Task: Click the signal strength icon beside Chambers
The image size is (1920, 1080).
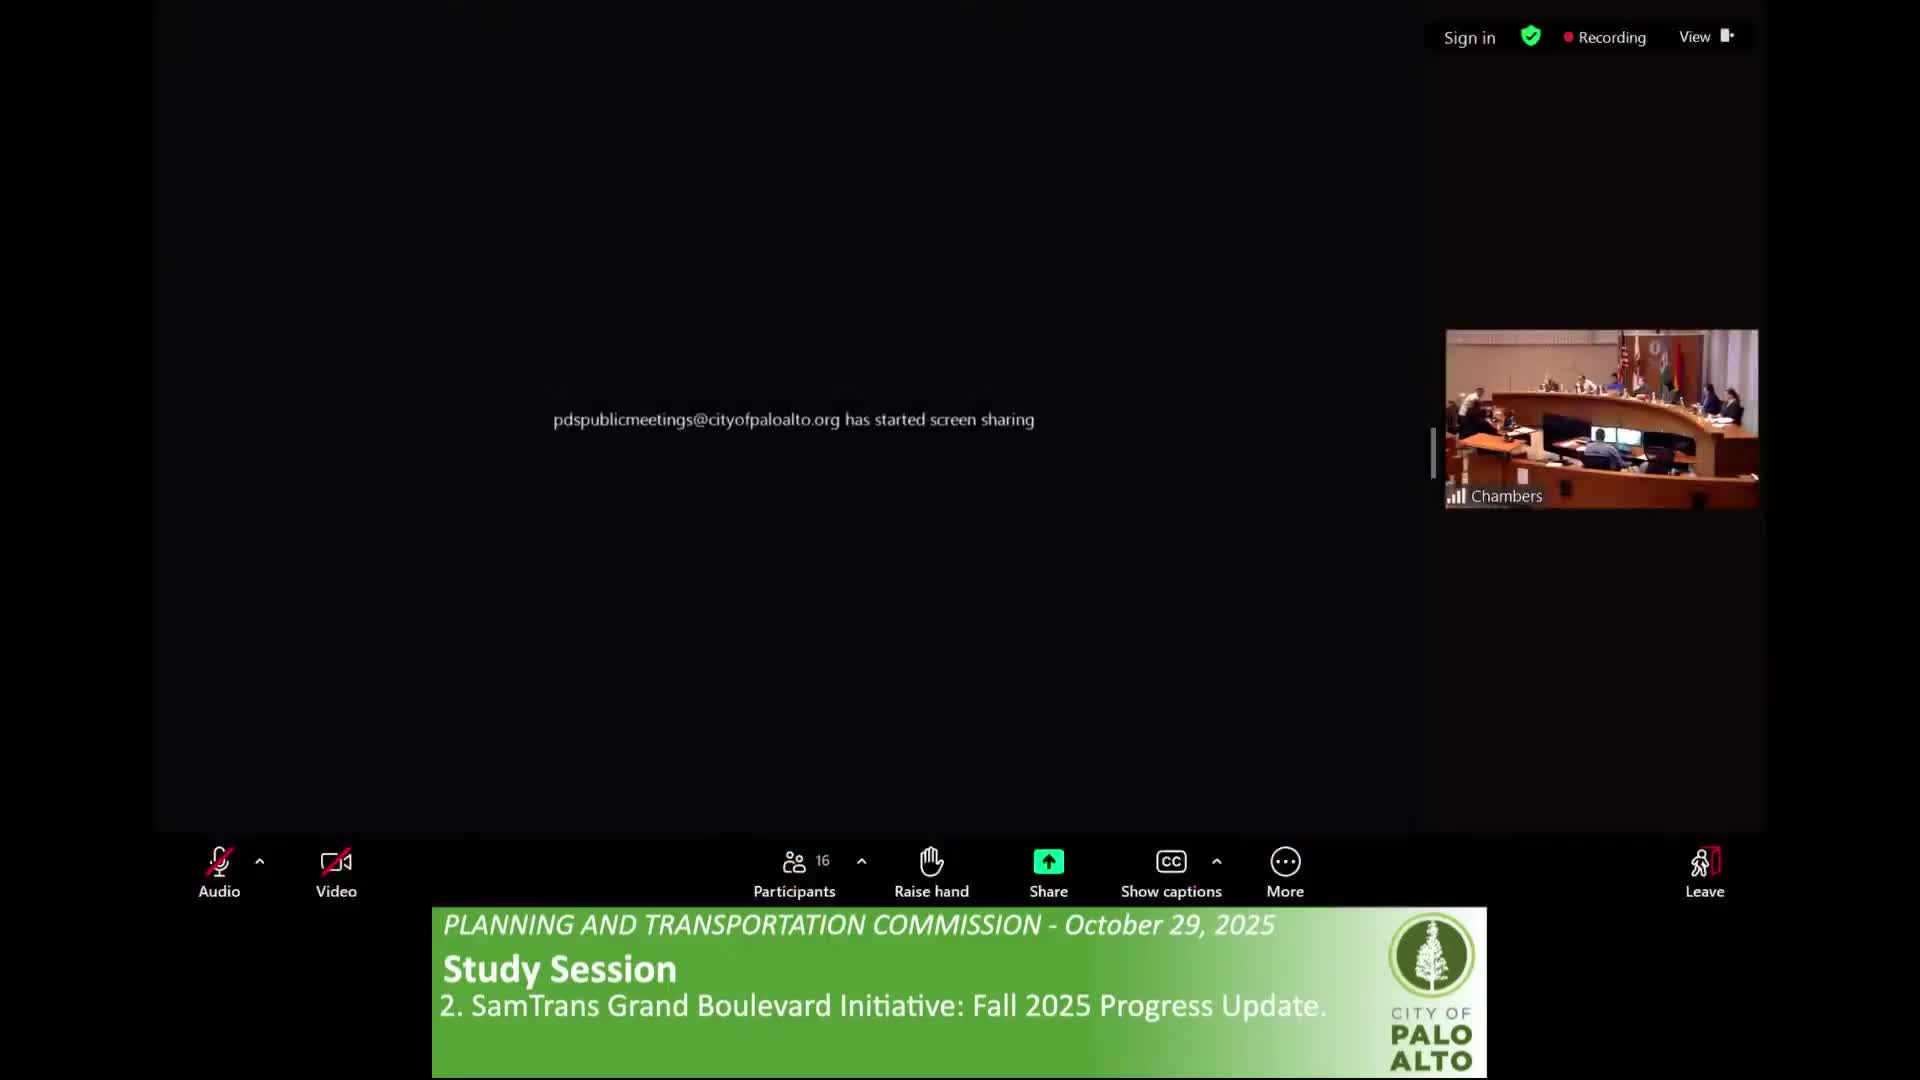Action: click(1456, 496)
